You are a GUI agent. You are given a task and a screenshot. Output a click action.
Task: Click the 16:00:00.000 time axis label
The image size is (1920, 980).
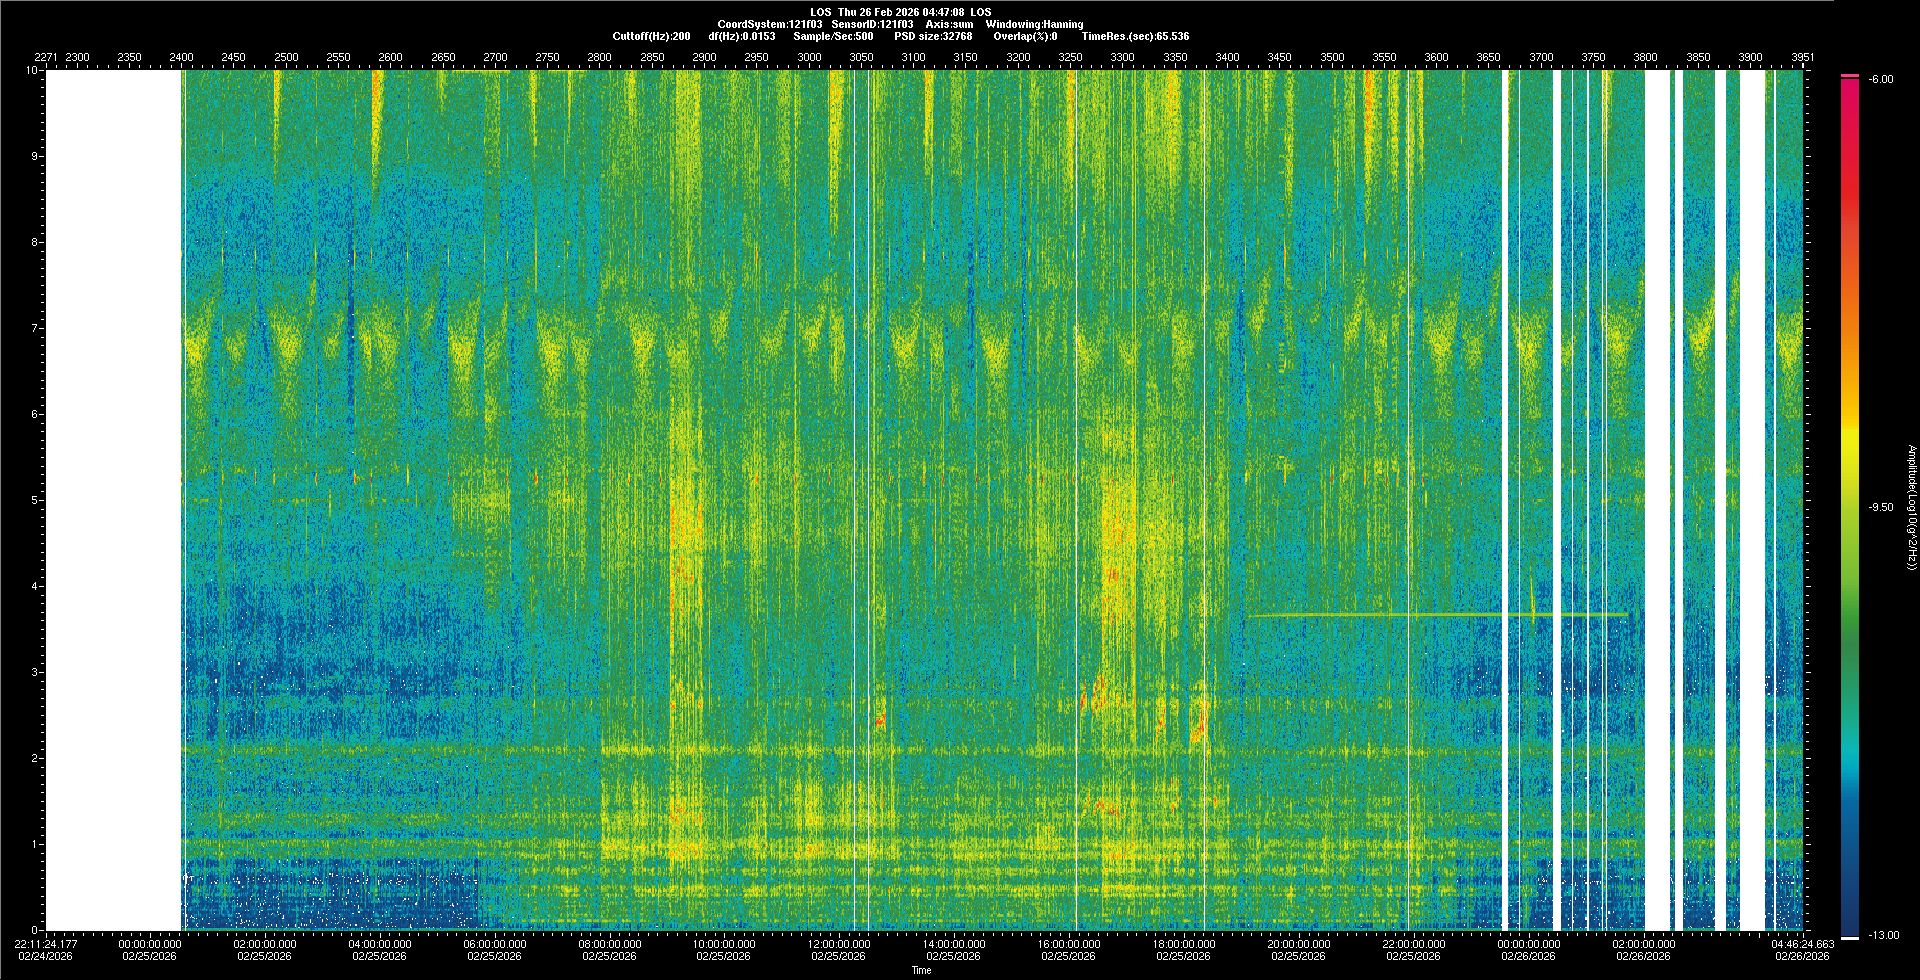coord(1068,944)
